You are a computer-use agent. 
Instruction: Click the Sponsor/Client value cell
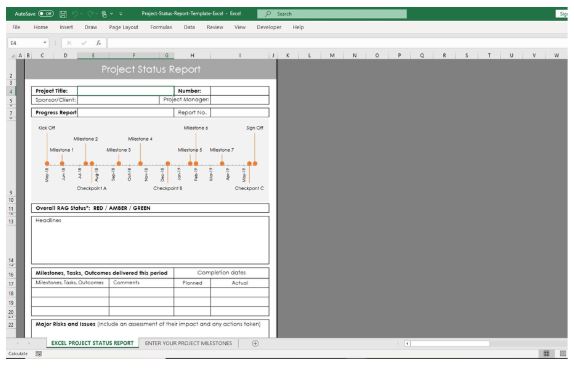point(118,100)
